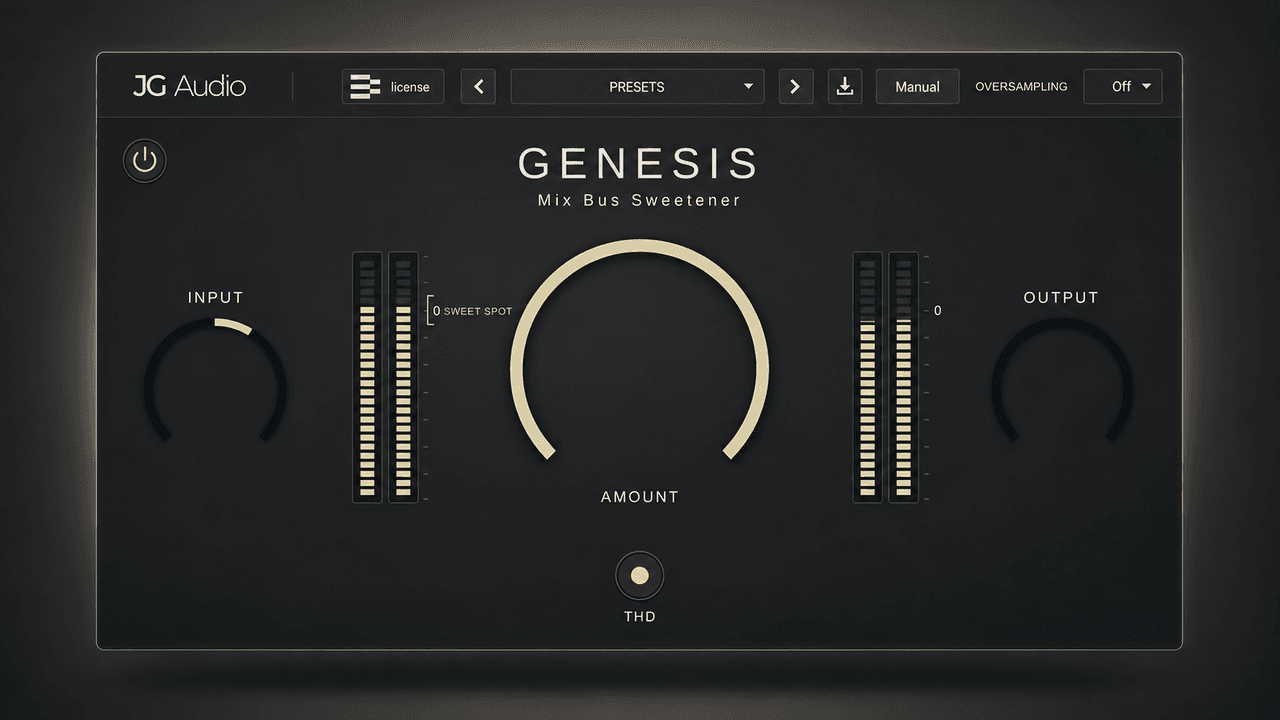Click the "THD" label

click(640, 617)
